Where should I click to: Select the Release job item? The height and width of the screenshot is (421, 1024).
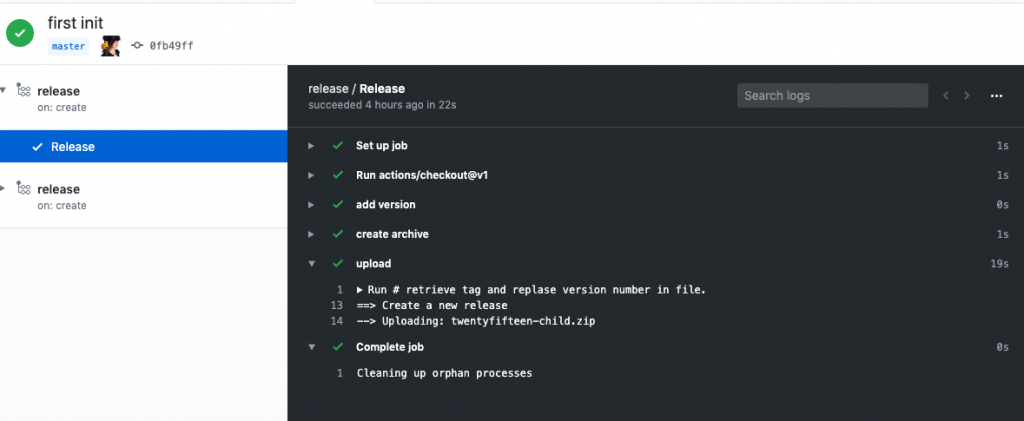click(144, 147)
